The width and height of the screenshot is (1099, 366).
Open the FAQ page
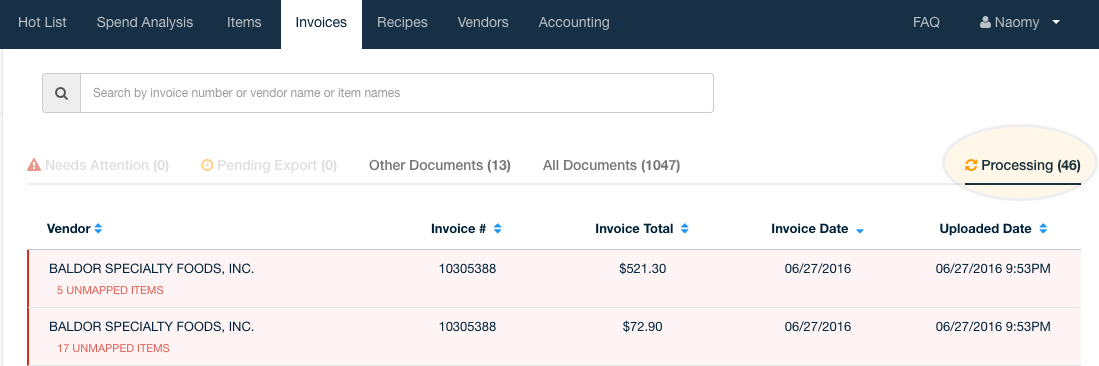tap(926, 22)
